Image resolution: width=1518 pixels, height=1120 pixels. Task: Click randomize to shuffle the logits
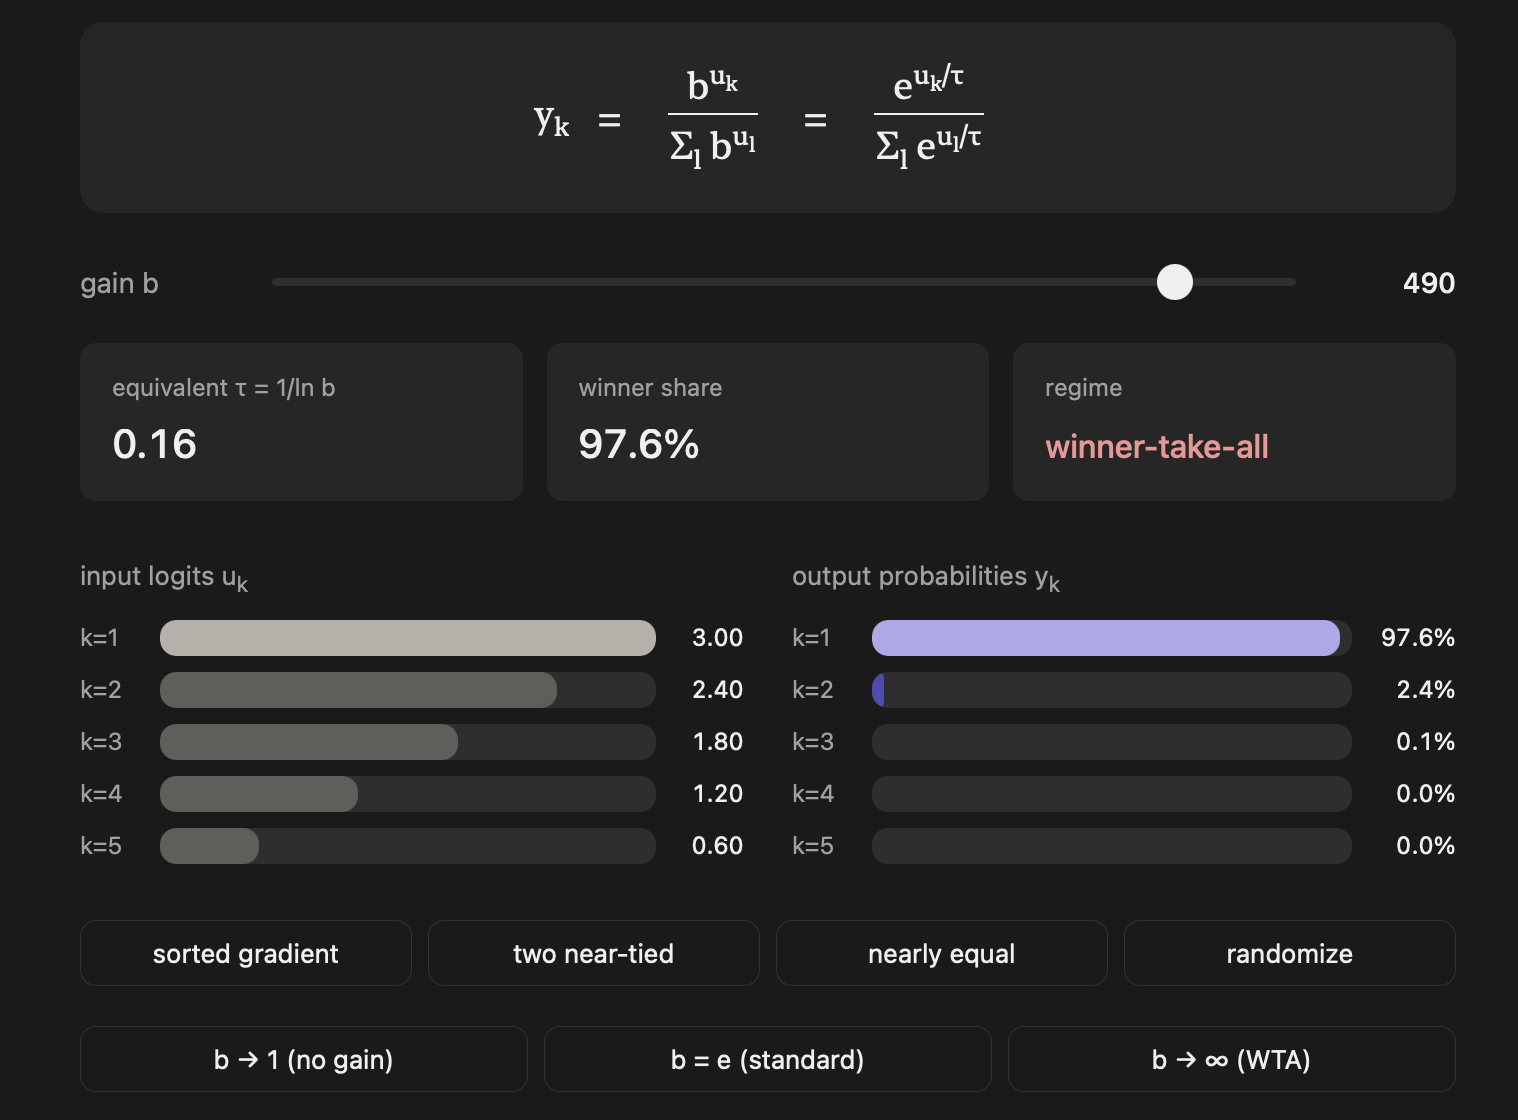tap(1289, 953)
